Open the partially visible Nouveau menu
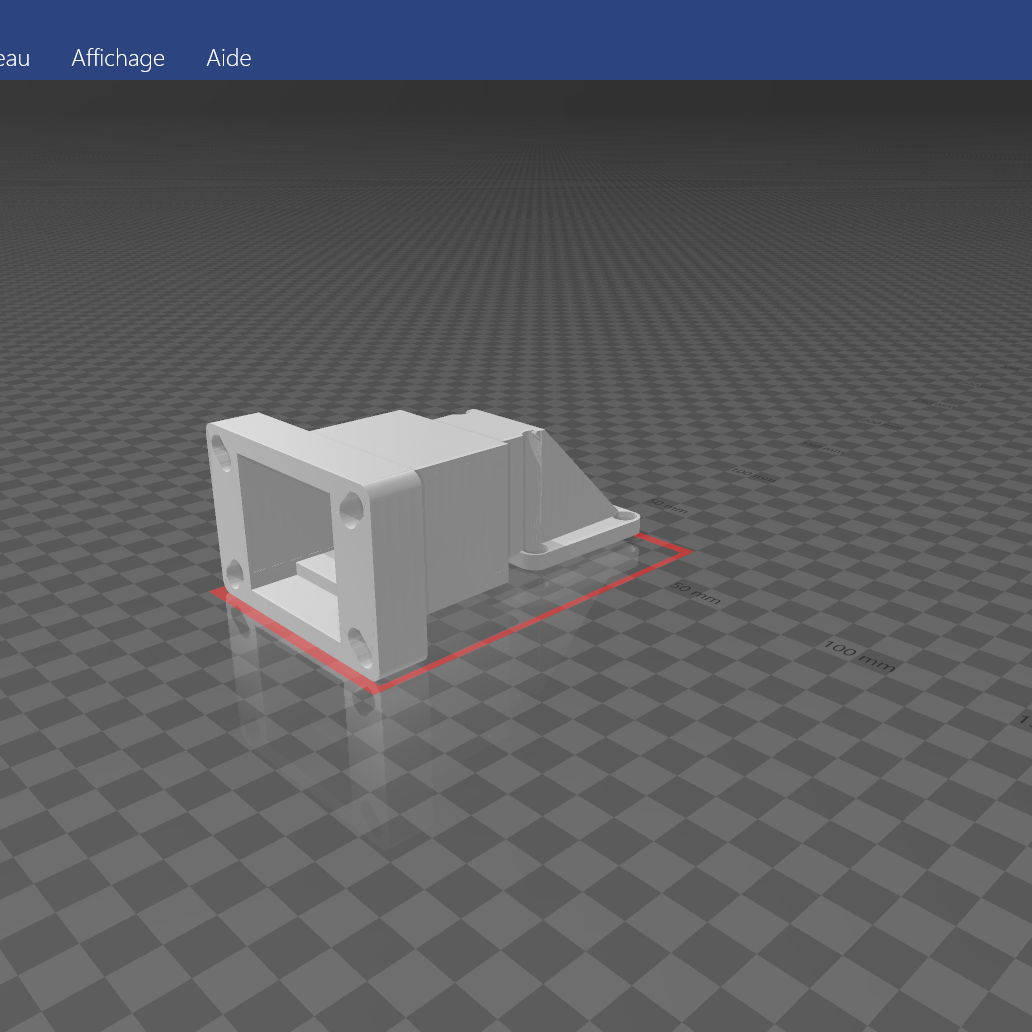This screenshot has width=1032, height=1032. (x=14, y=58)
